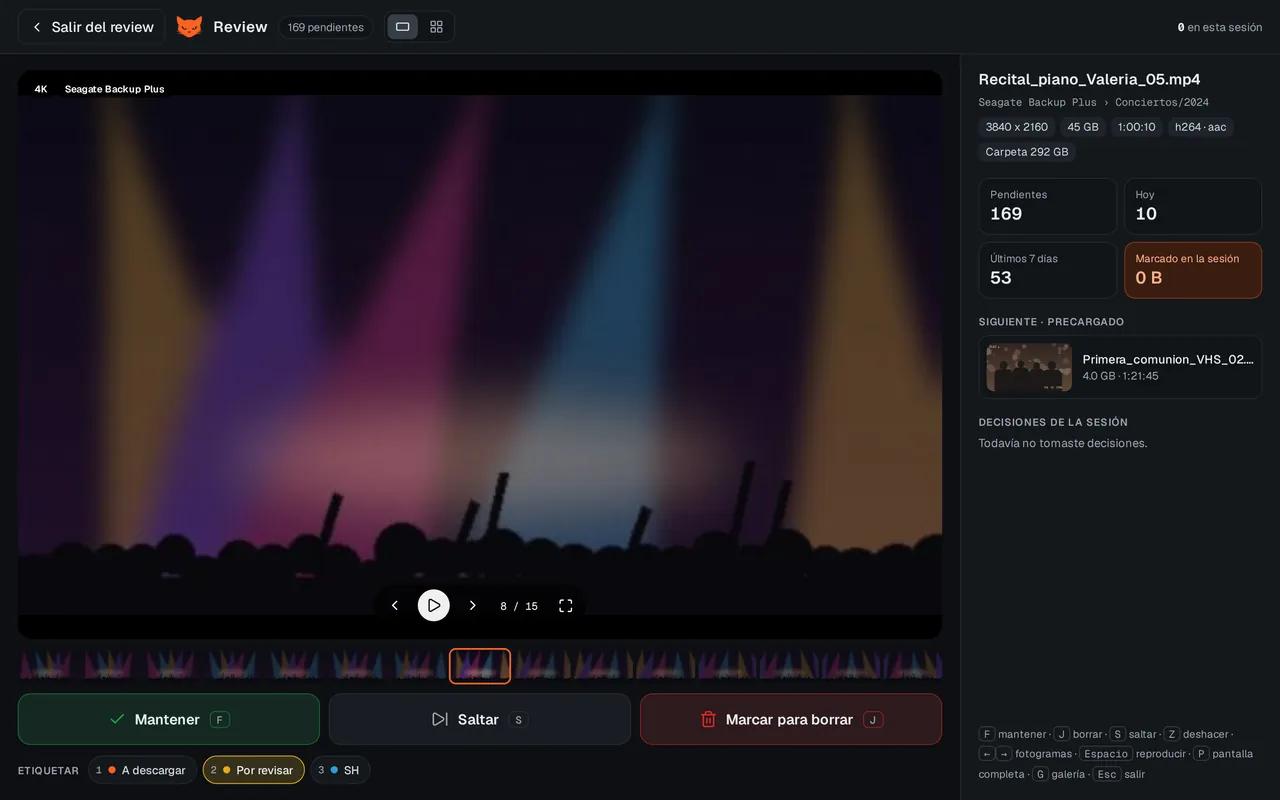Image resolution: width=1280 pixels, height=800 pixels.
Task: Click Salir del review button
Action: 92,27
